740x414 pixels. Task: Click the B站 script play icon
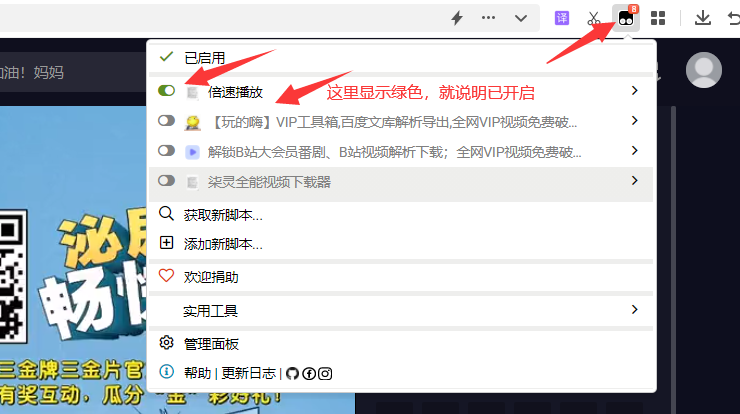(x=192, y=152)
